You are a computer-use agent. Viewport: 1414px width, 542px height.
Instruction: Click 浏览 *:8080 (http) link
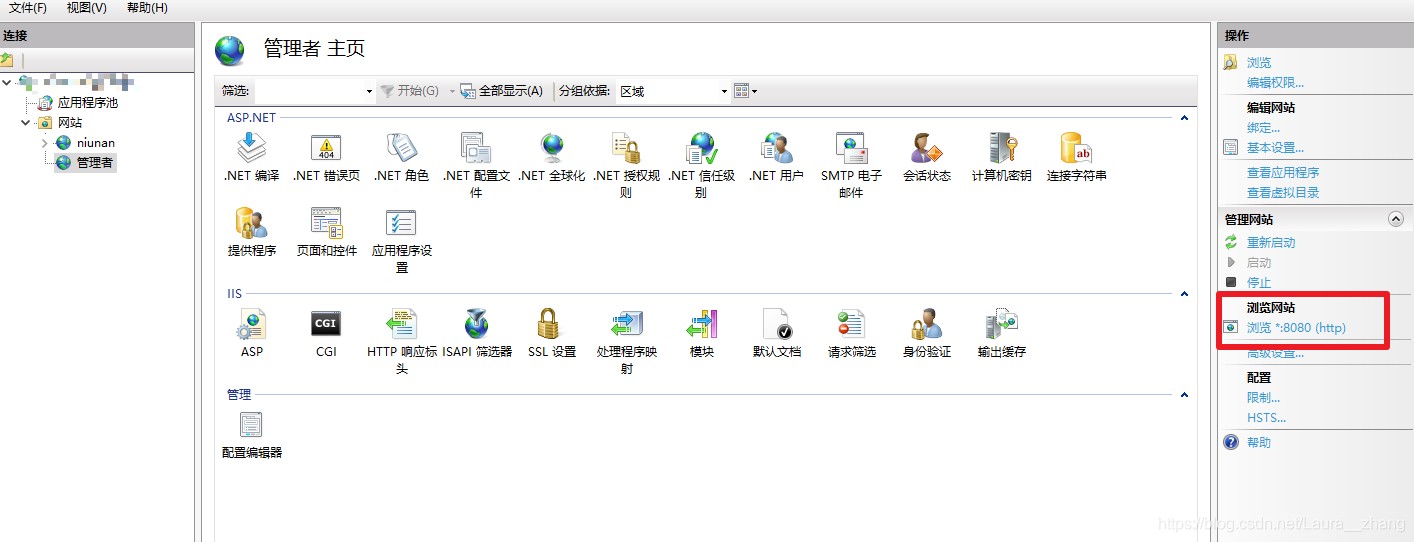pyautogui.click(x=1296, y=327)
